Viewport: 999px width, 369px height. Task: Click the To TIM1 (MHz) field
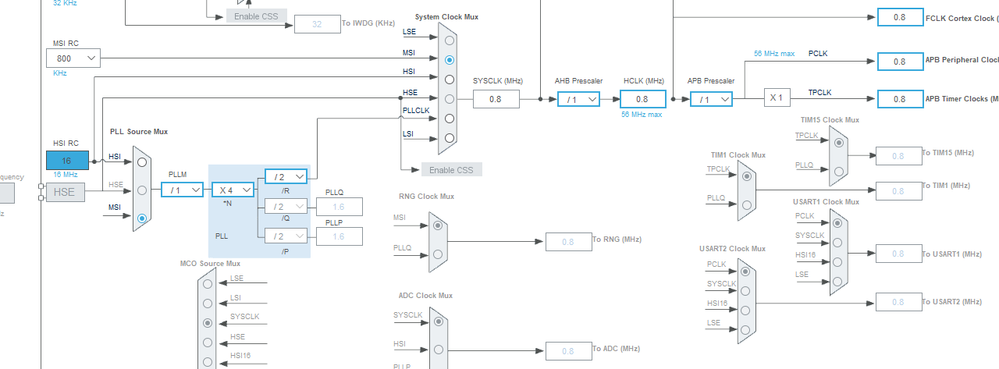coord(898,191)
